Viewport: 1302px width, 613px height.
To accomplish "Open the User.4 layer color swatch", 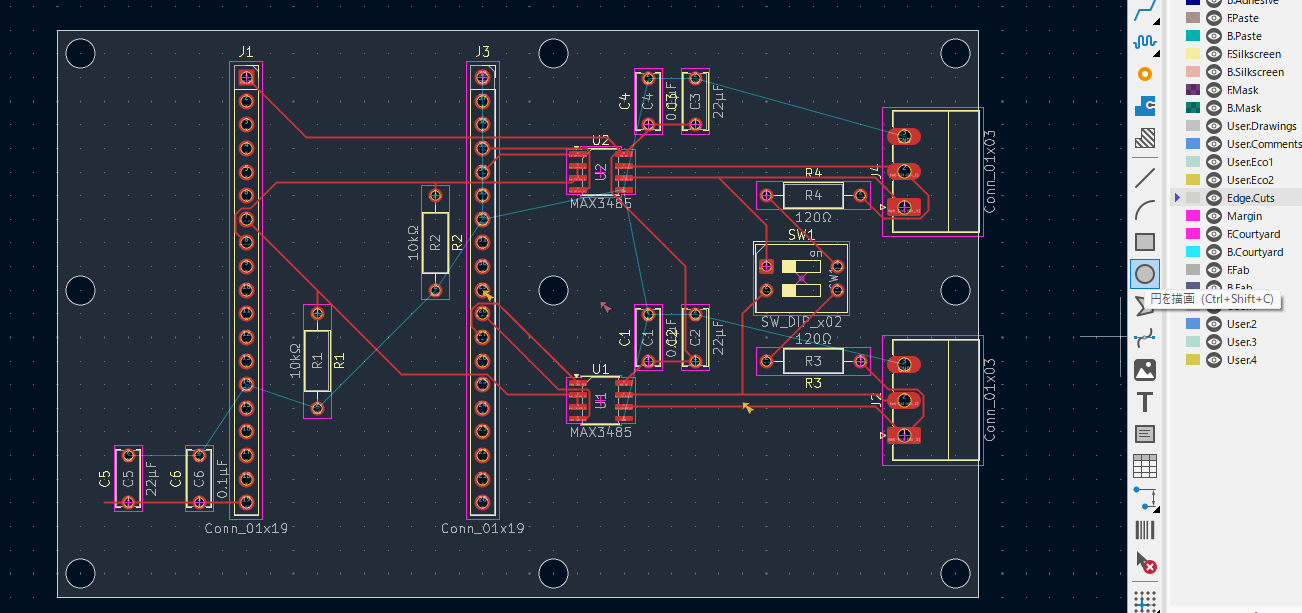I will tap(1192, 360).
